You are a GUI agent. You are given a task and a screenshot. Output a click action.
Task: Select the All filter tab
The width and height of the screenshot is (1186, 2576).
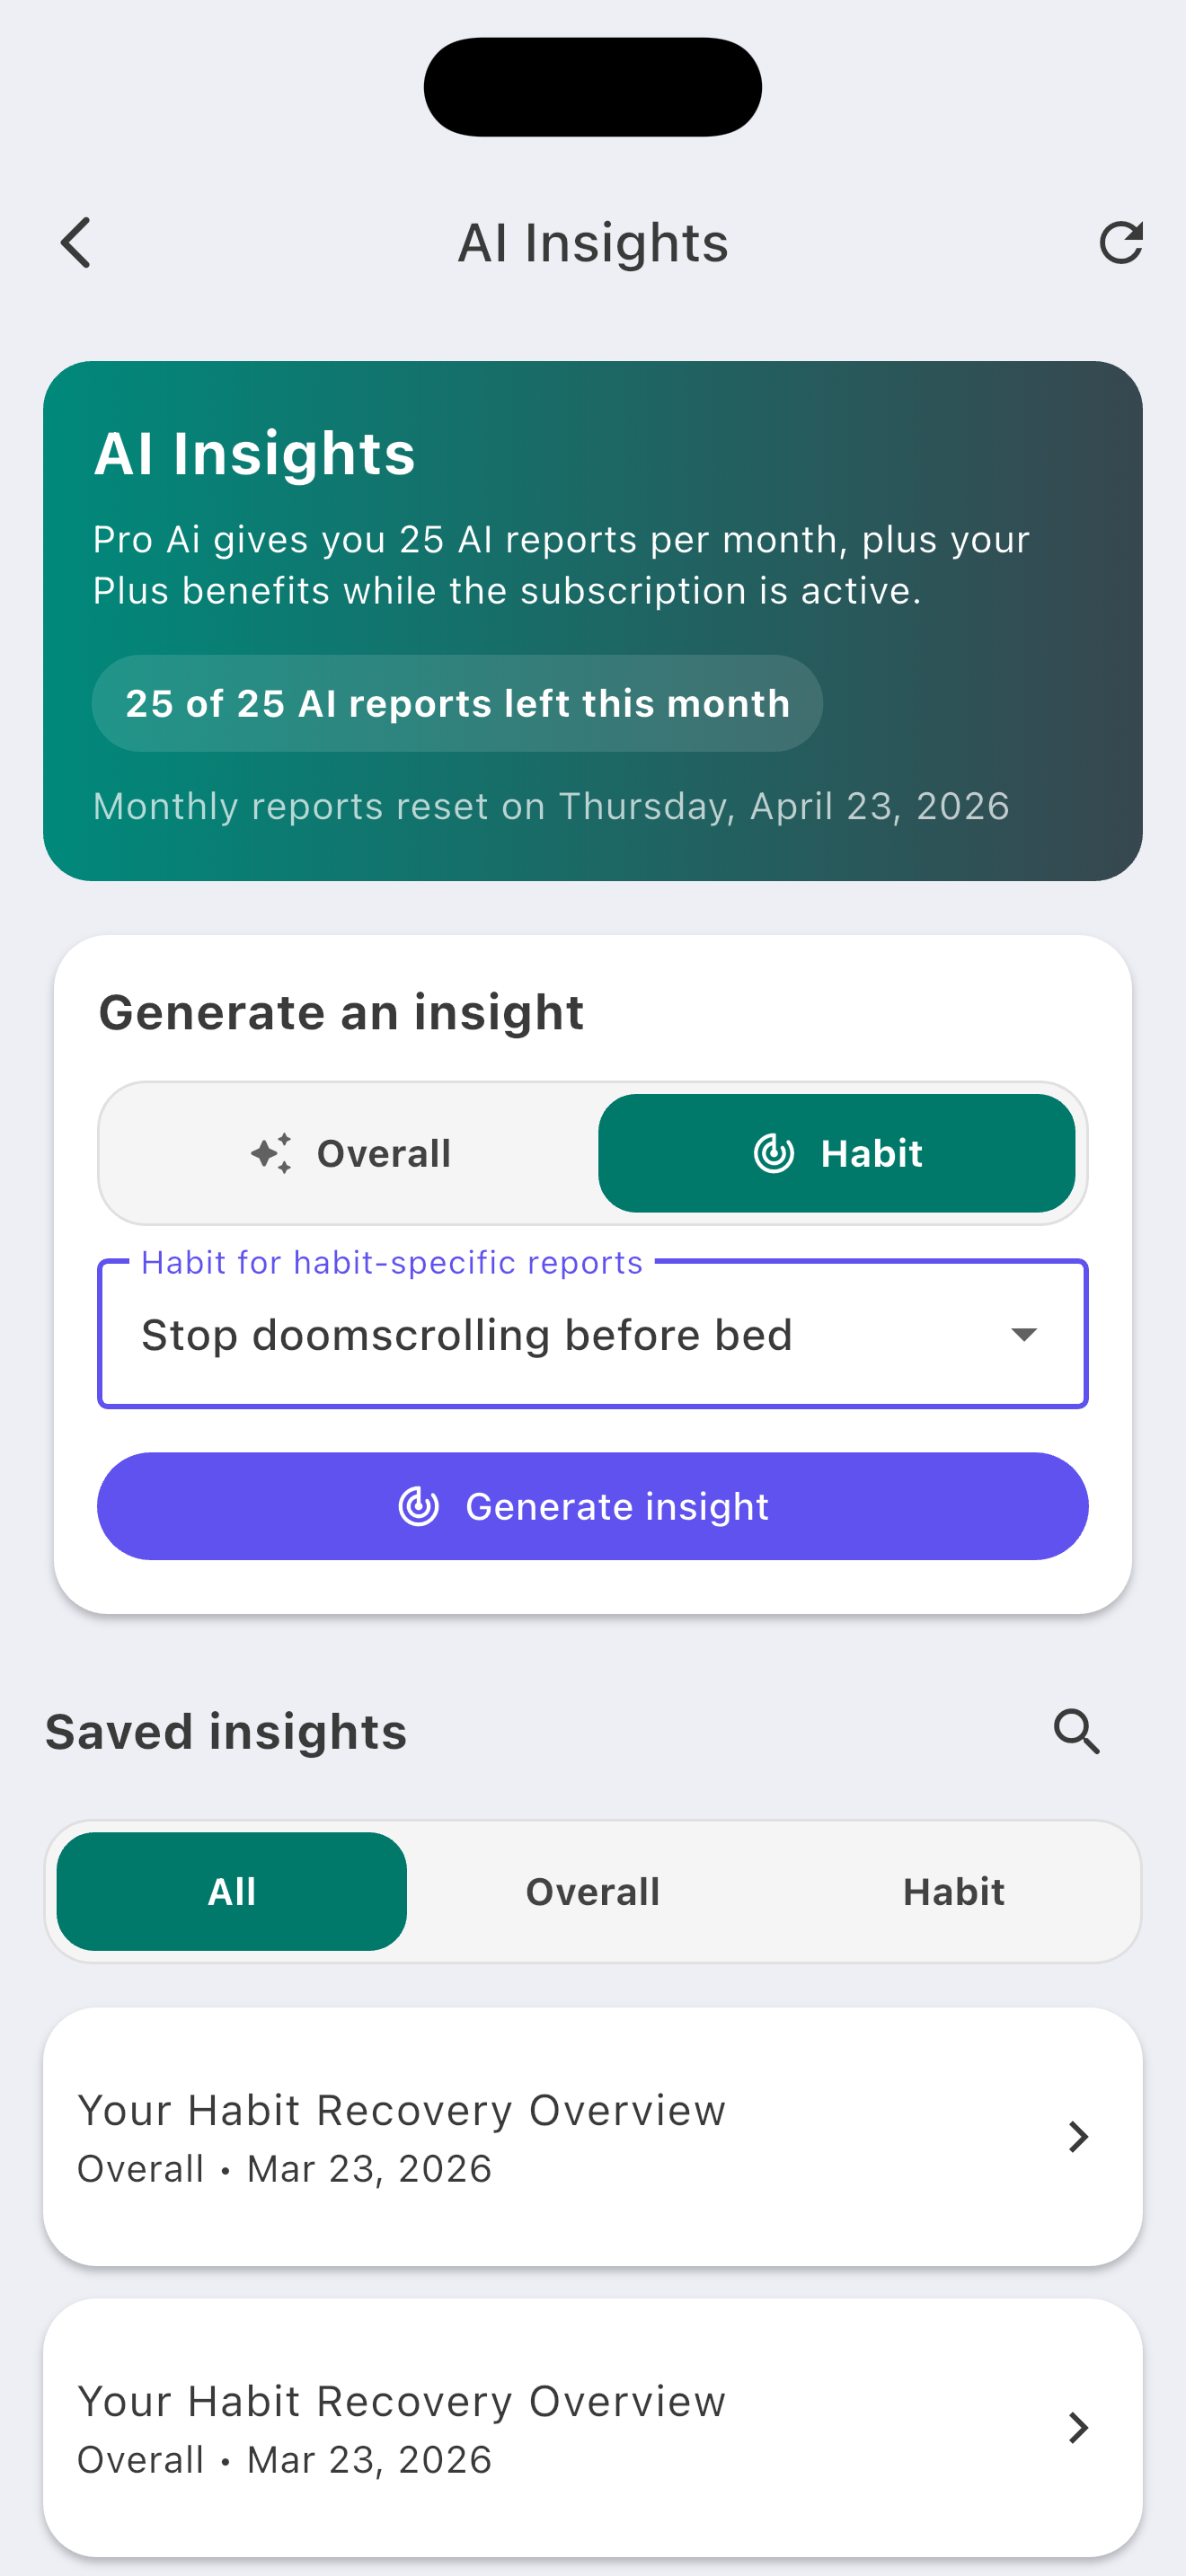tap(231, 1891)
